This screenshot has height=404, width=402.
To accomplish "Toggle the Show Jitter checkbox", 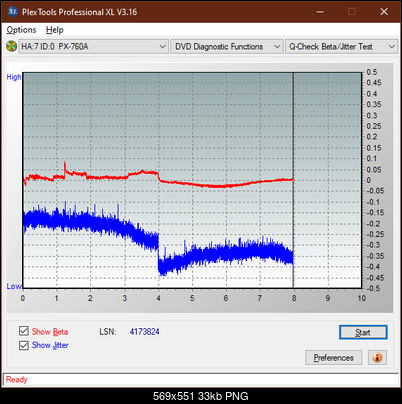I will pyautogui.click(x=24, y=345).
